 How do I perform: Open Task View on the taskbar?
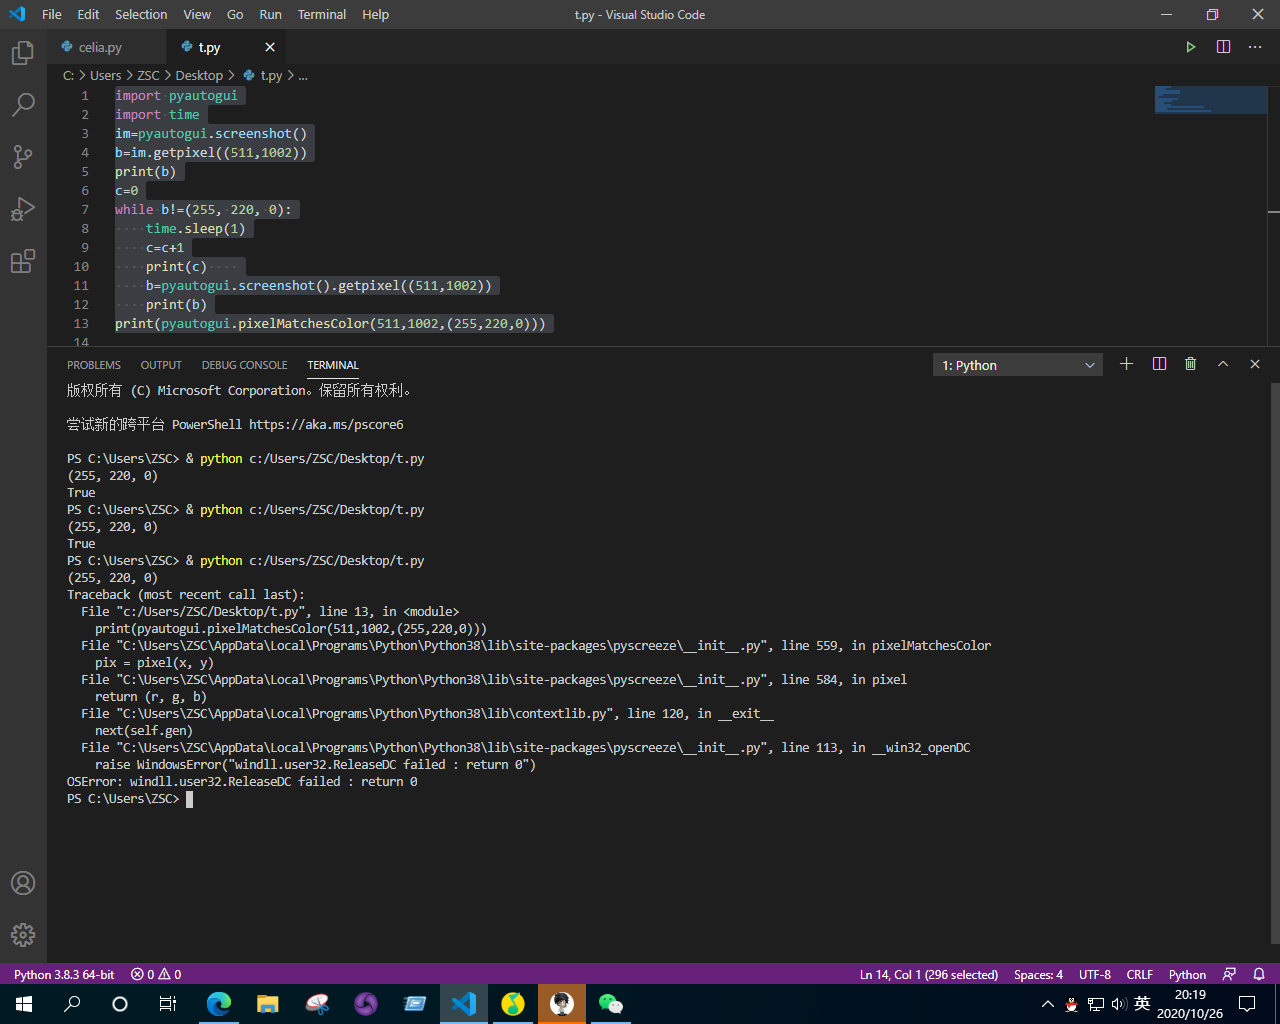point(168,1004)
